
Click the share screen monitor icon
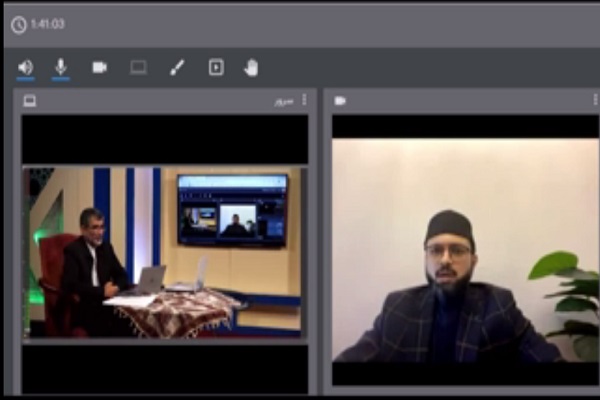[x=138, y=67]
